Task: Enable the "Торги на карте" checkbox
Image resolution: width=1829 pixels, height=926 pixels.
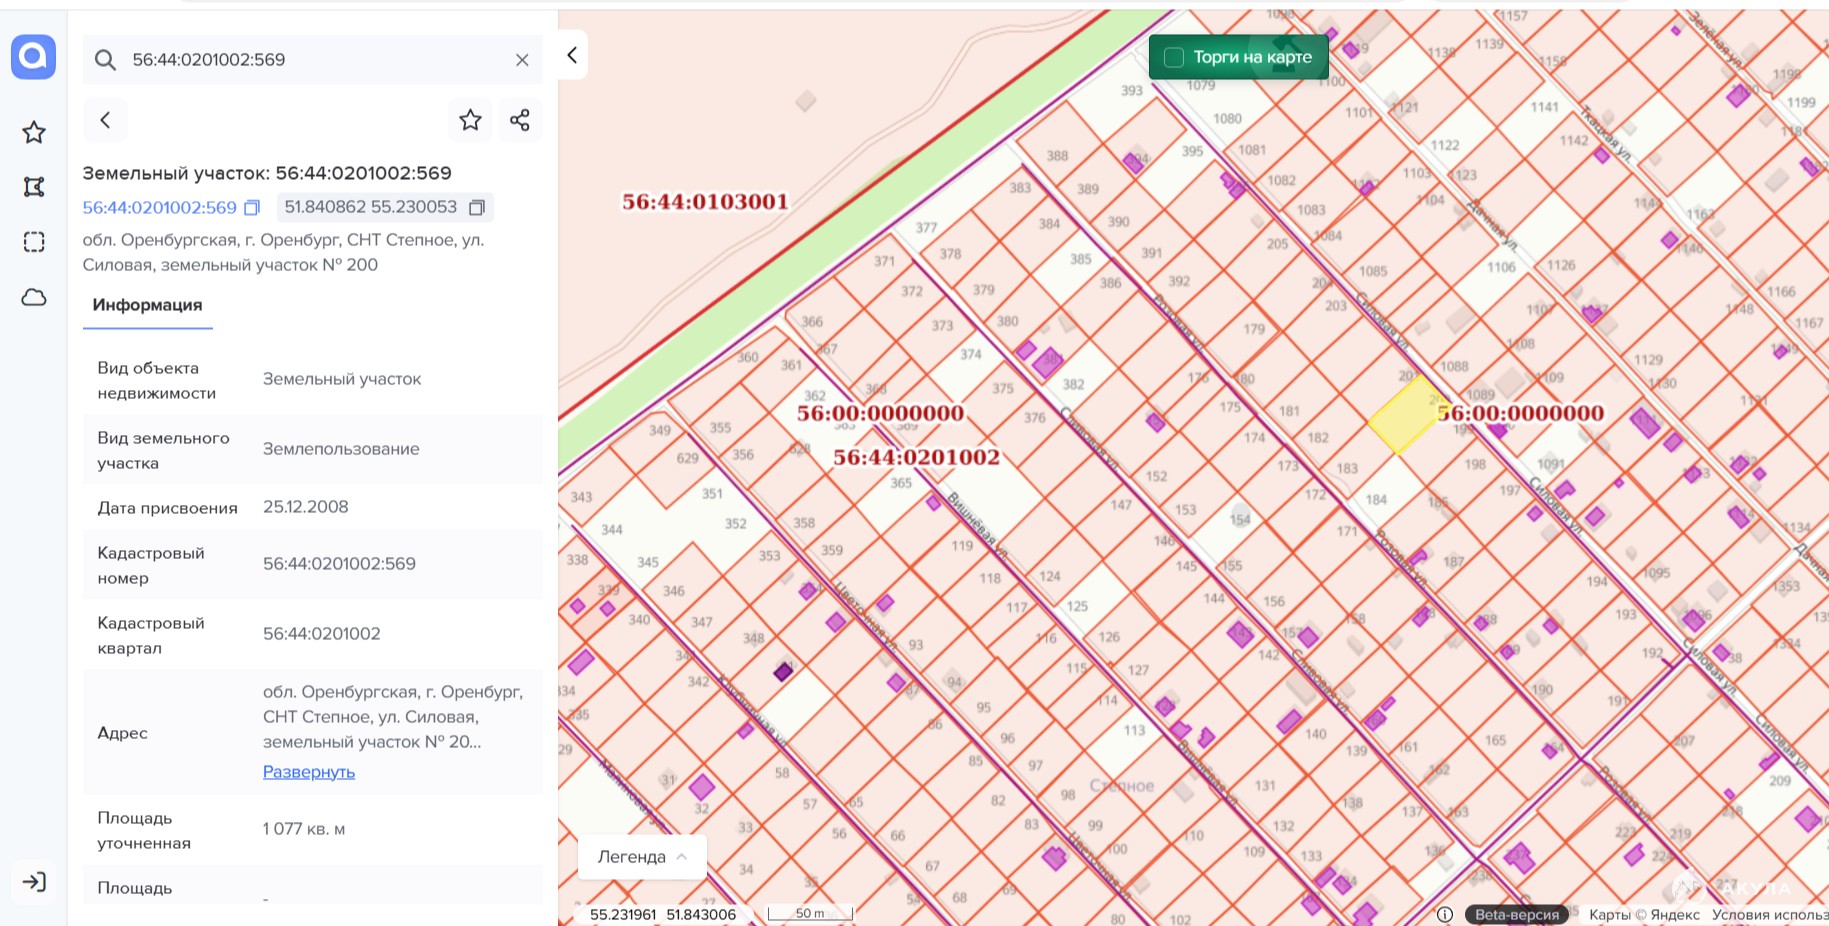Action: [x=1175, y=57]
